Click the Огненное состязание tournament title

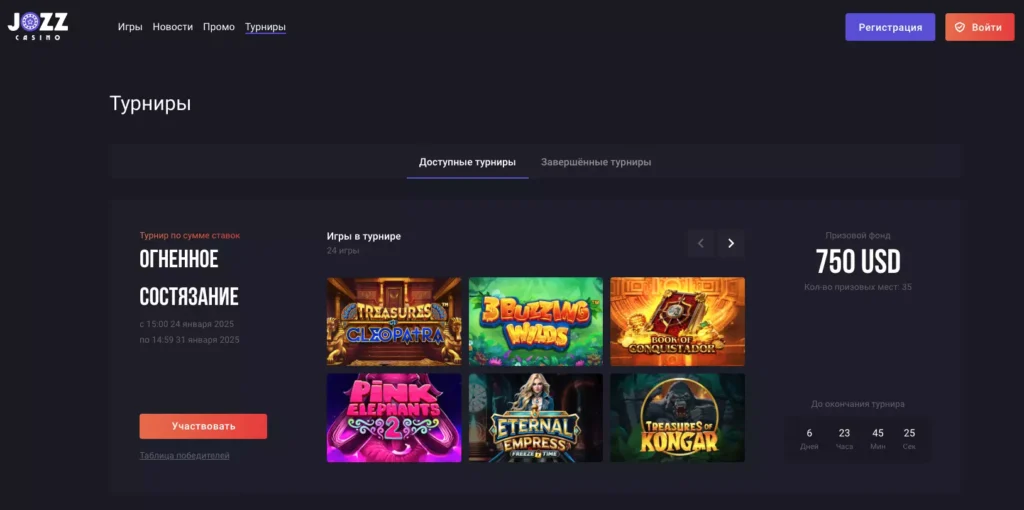[x=189, y=278]
